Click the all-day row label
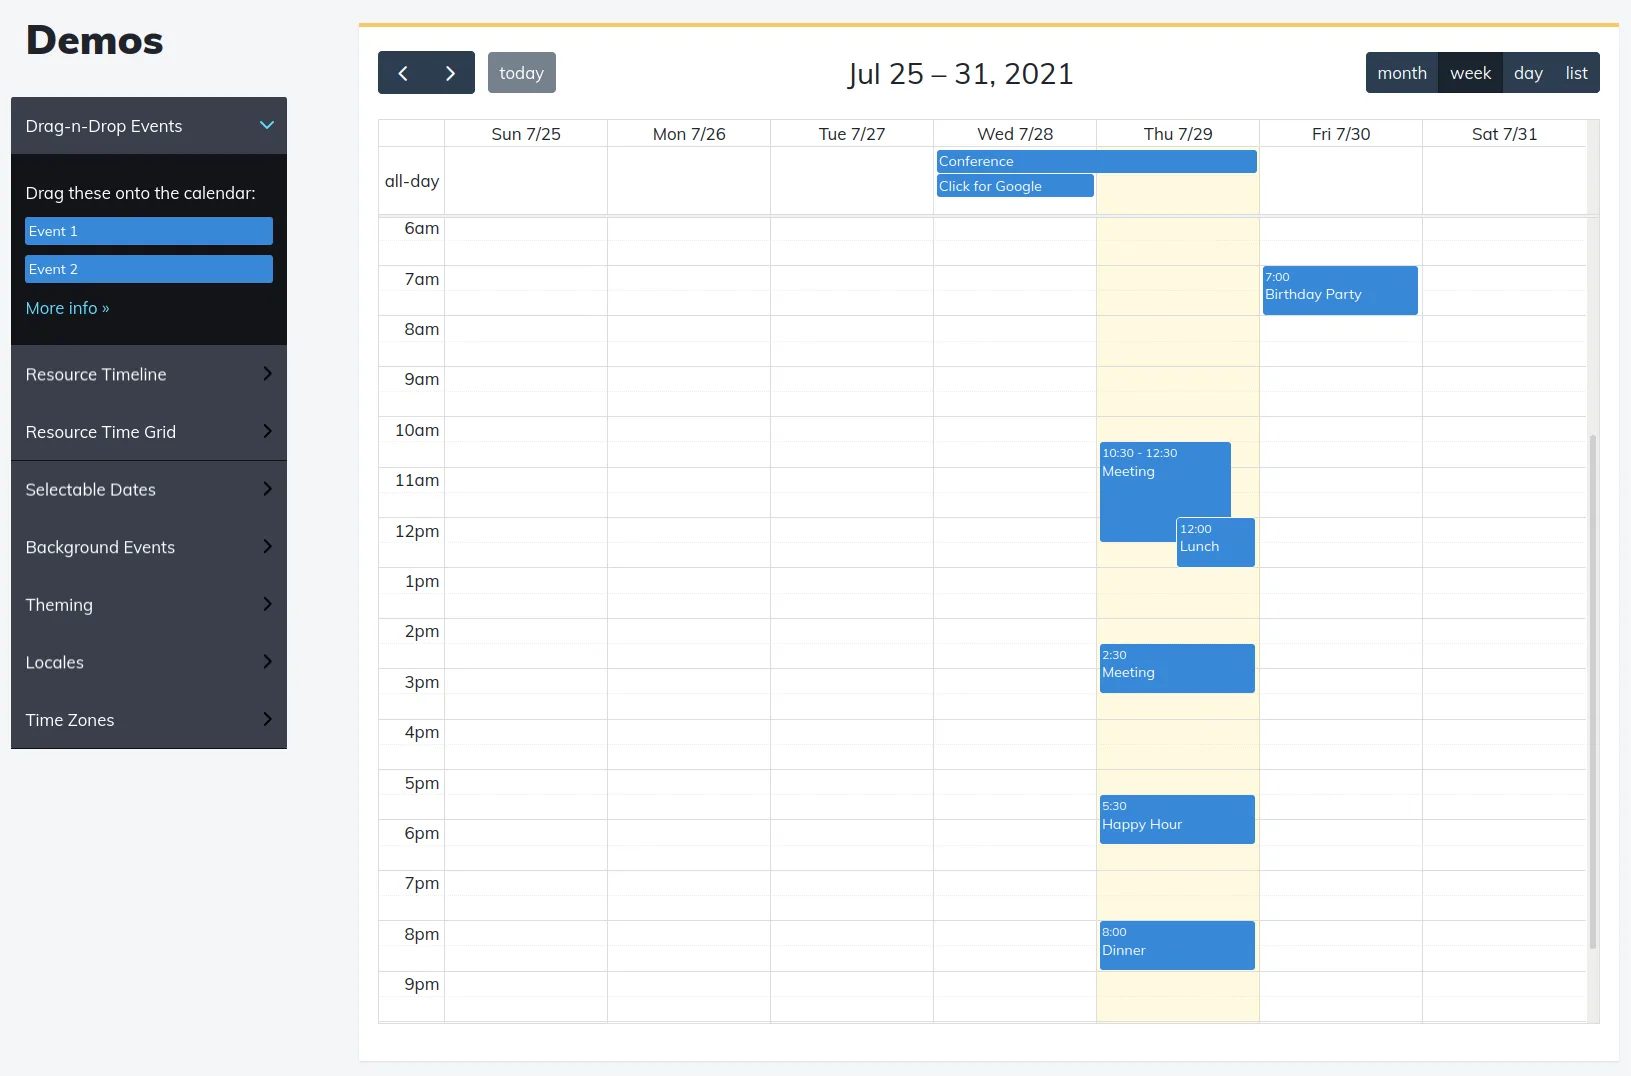The width and height of the screenshot is (1631, 1076). [412, 181]
